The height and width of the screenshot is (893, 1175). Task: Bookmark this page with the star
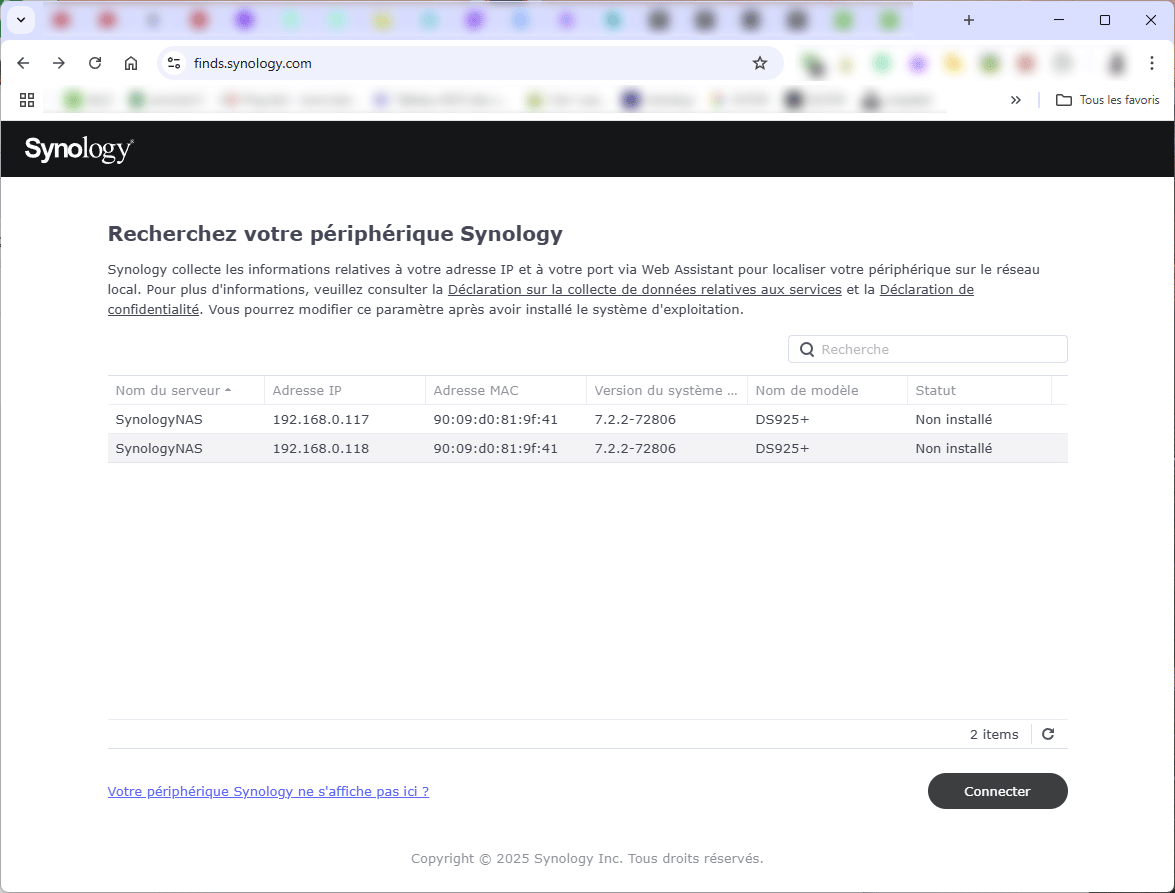coord(760,63)
